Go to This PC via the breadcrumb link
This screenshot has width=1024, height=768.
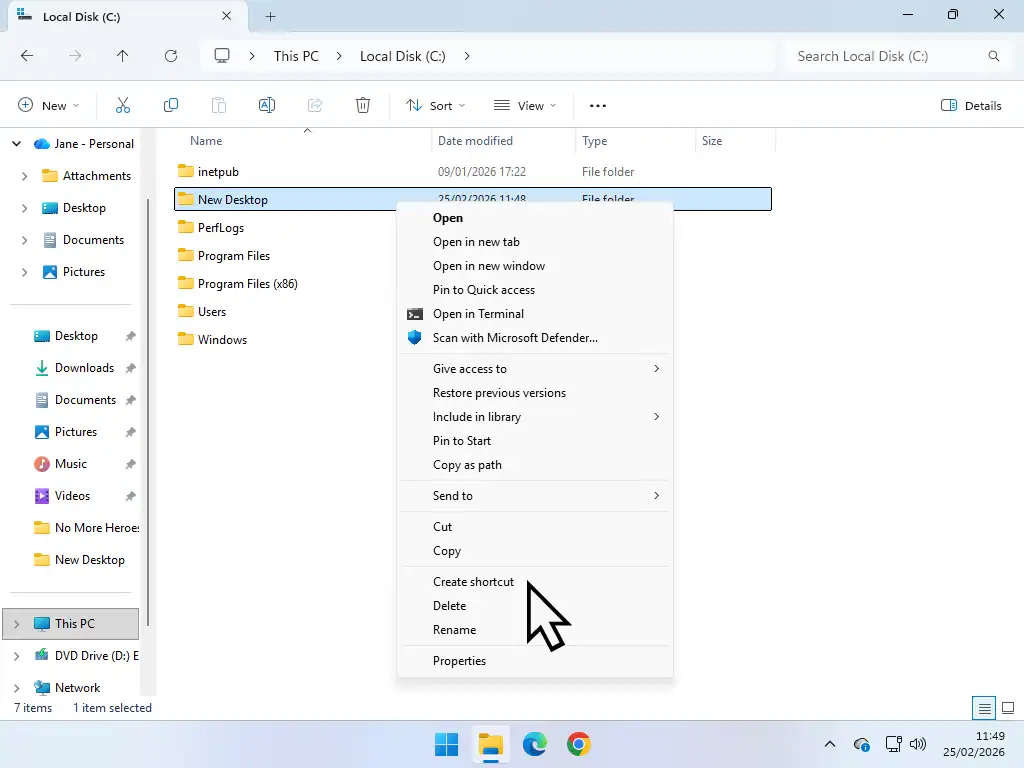[296, 56]
